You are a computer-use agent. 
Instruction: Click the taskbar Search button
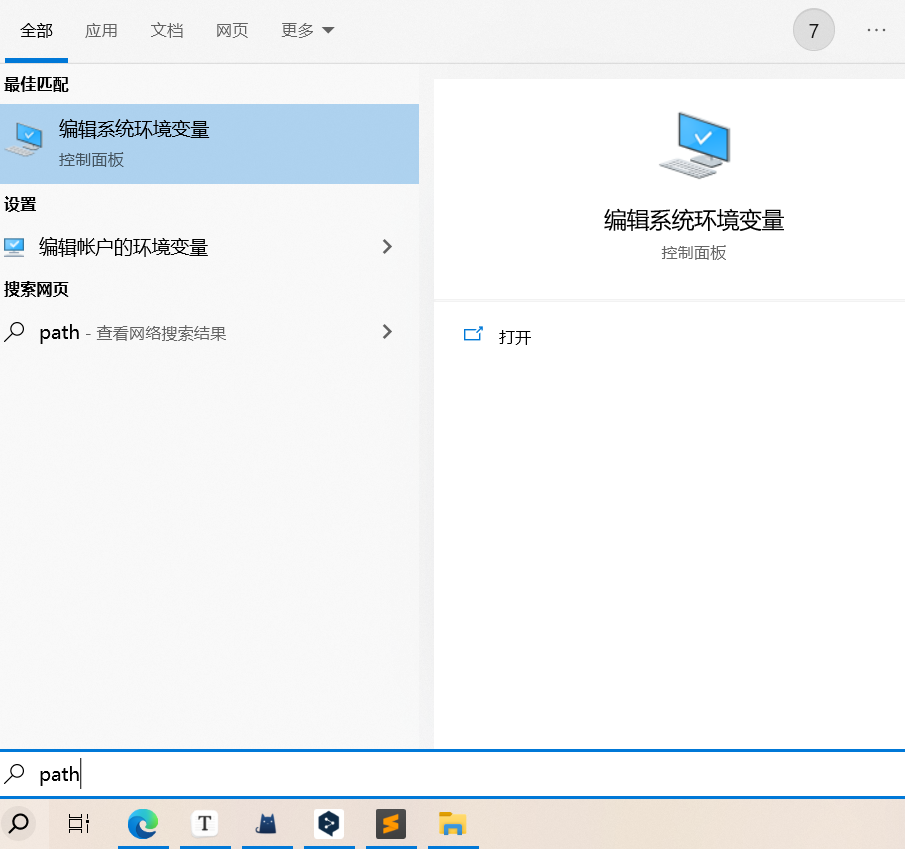point(18,823)
